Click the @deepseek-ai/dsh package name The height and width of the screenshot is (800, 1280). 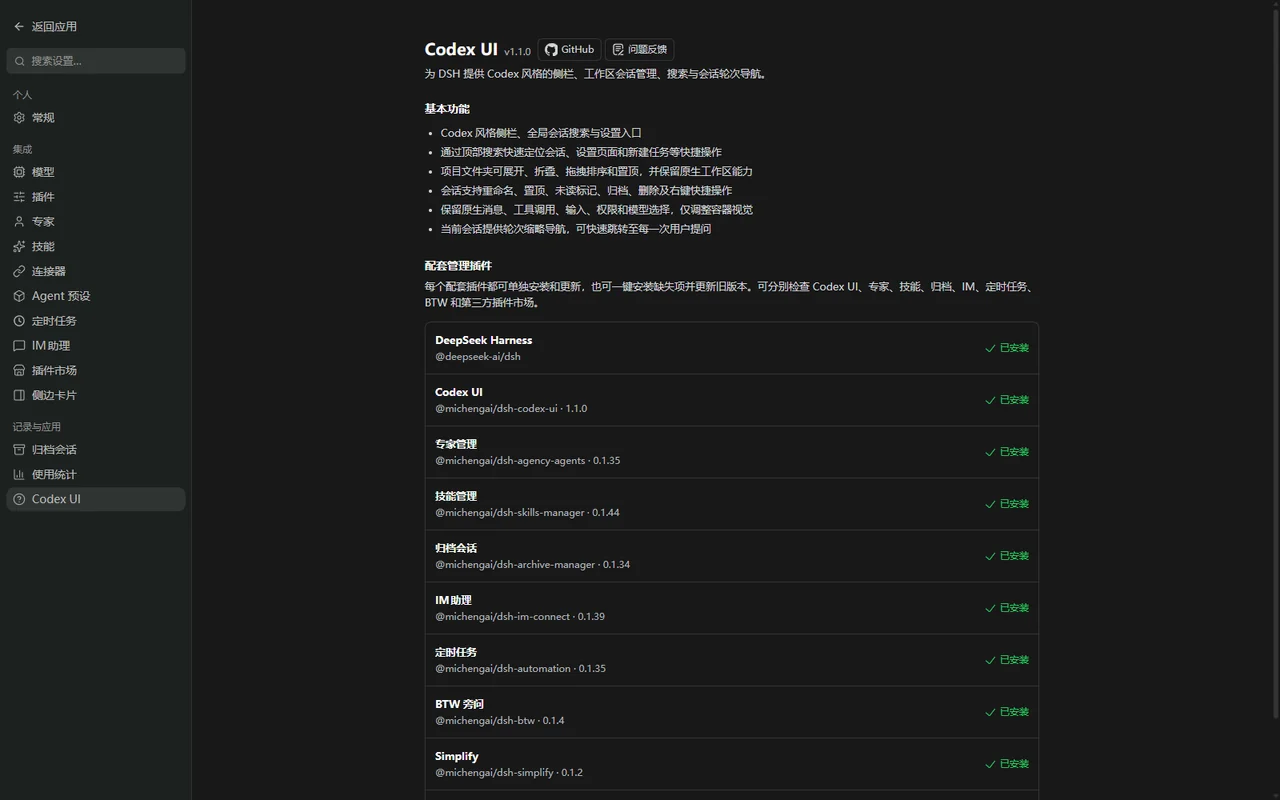coord(478,357)
